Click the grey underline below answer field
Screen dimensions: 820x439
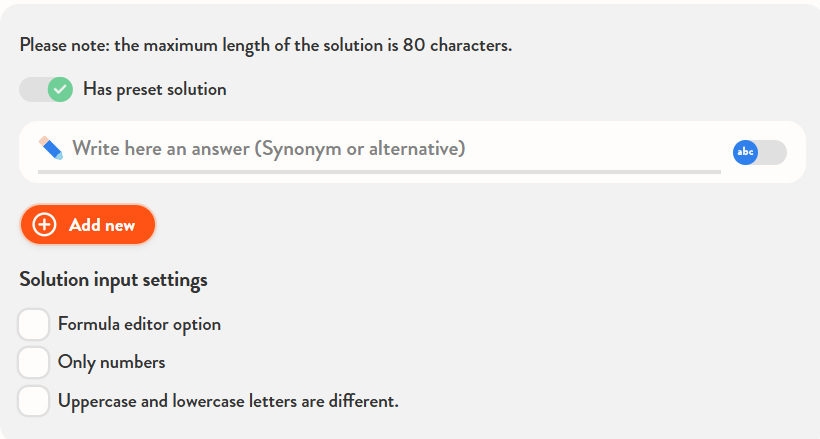[x=379, y=171]
